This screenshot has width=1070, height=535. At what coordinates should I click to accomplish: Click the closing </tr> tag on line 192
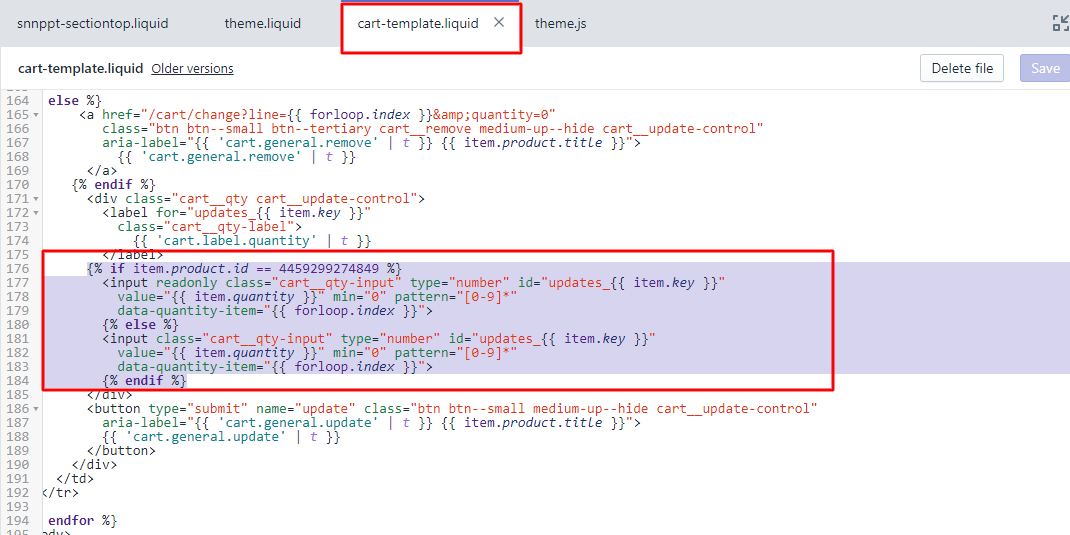click(x=60, y=493)
